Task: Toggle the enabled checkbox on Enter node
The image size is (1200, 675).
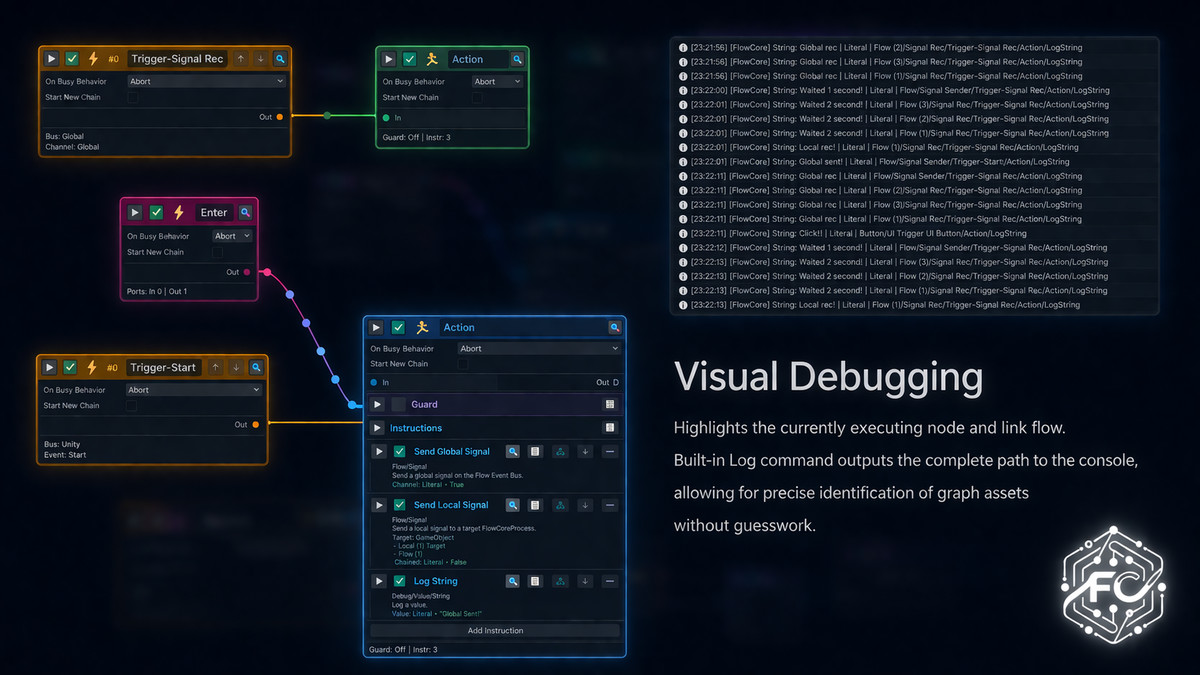Action: pos(156,212)
